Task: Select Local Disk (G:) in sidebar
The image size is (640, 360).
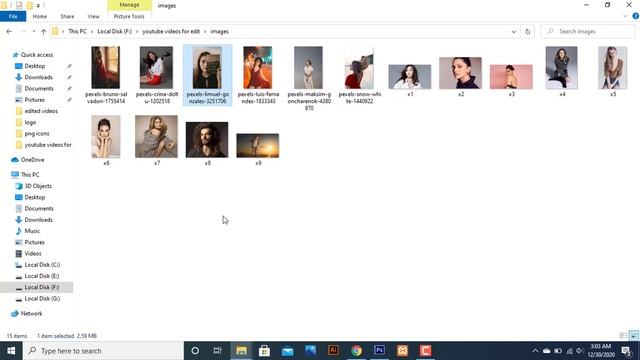Action: [42, 299]
